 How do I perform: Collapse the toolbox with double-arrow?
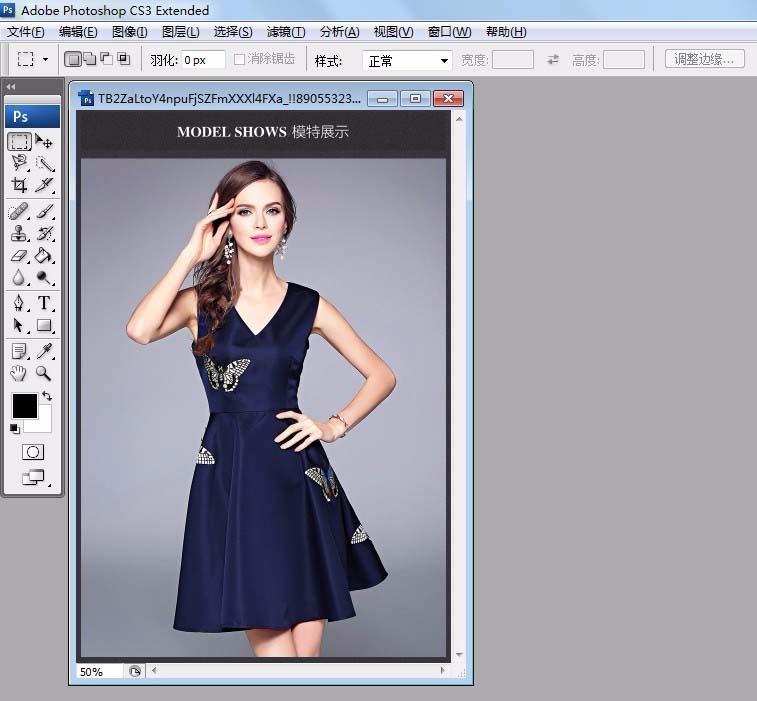(x=11, y=87)
